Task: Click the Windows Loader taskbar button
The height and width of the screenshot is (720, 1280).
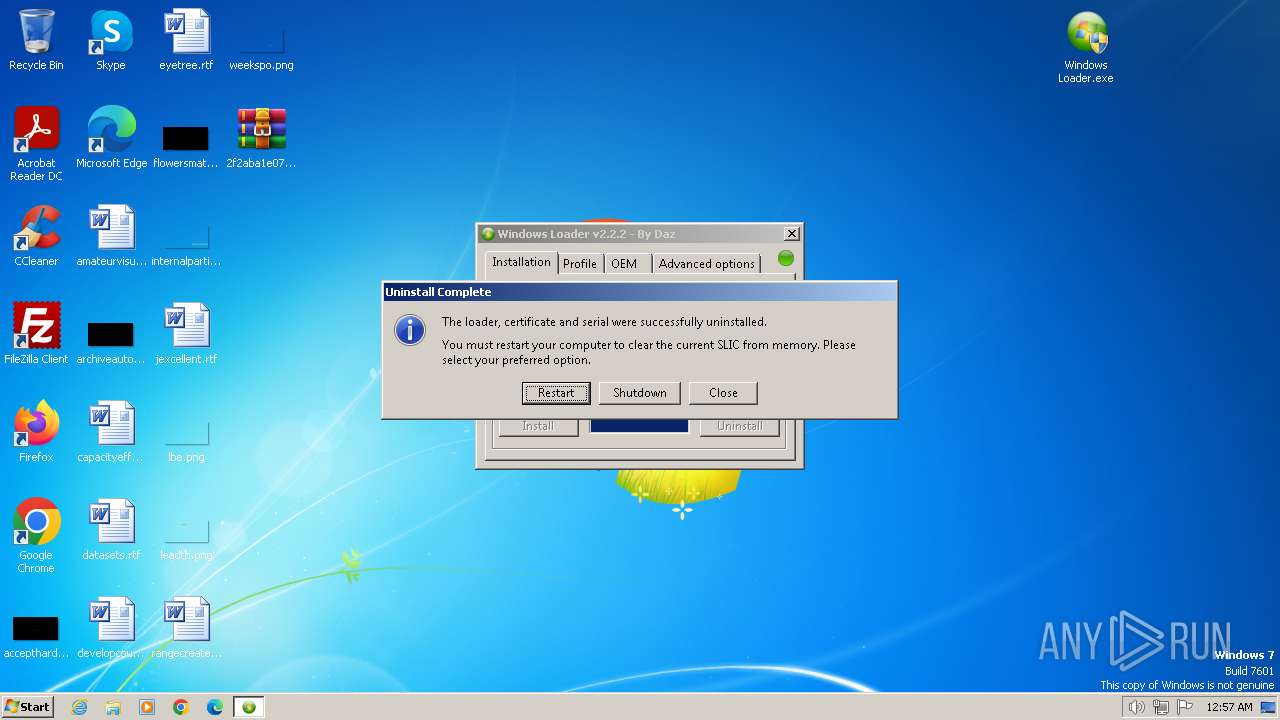Action: (x=249, y=707)
